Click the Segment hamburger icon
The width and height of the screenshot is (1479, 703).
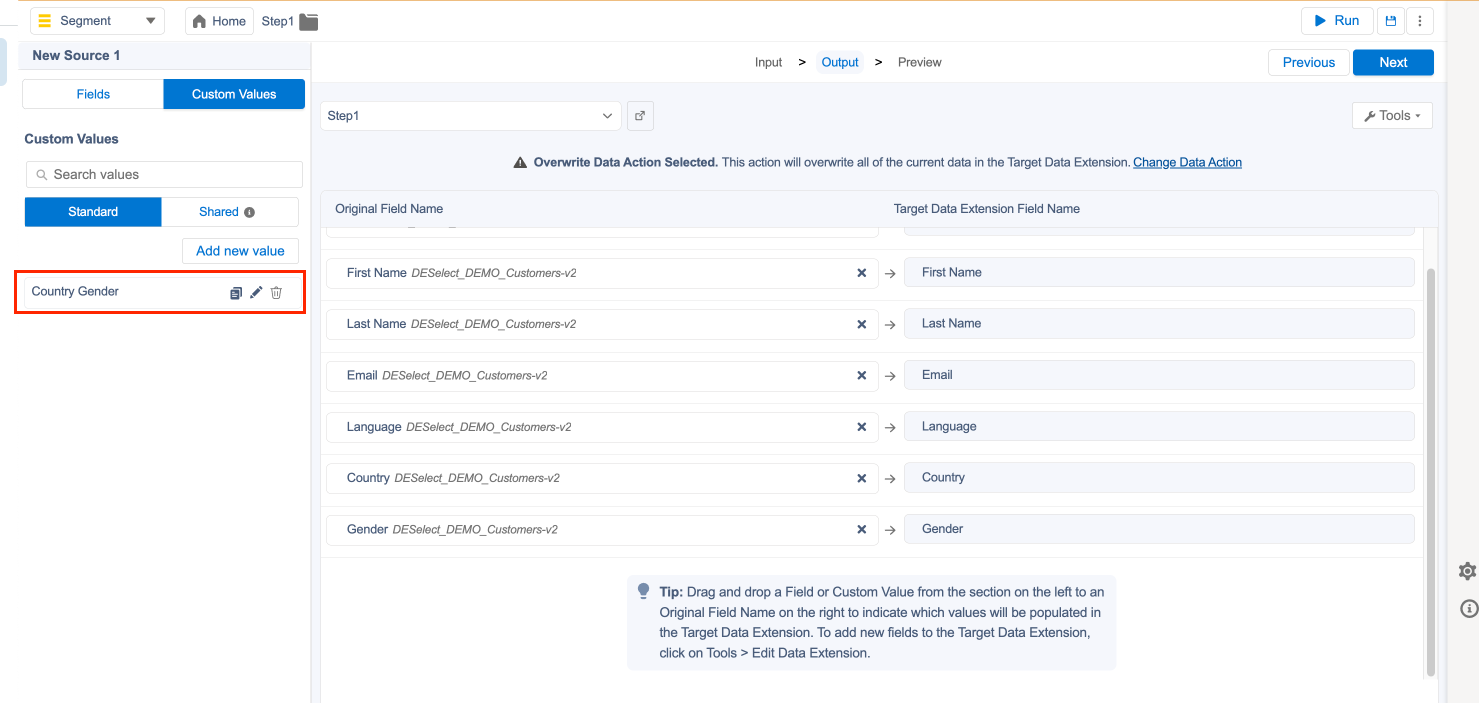[42, 20]
